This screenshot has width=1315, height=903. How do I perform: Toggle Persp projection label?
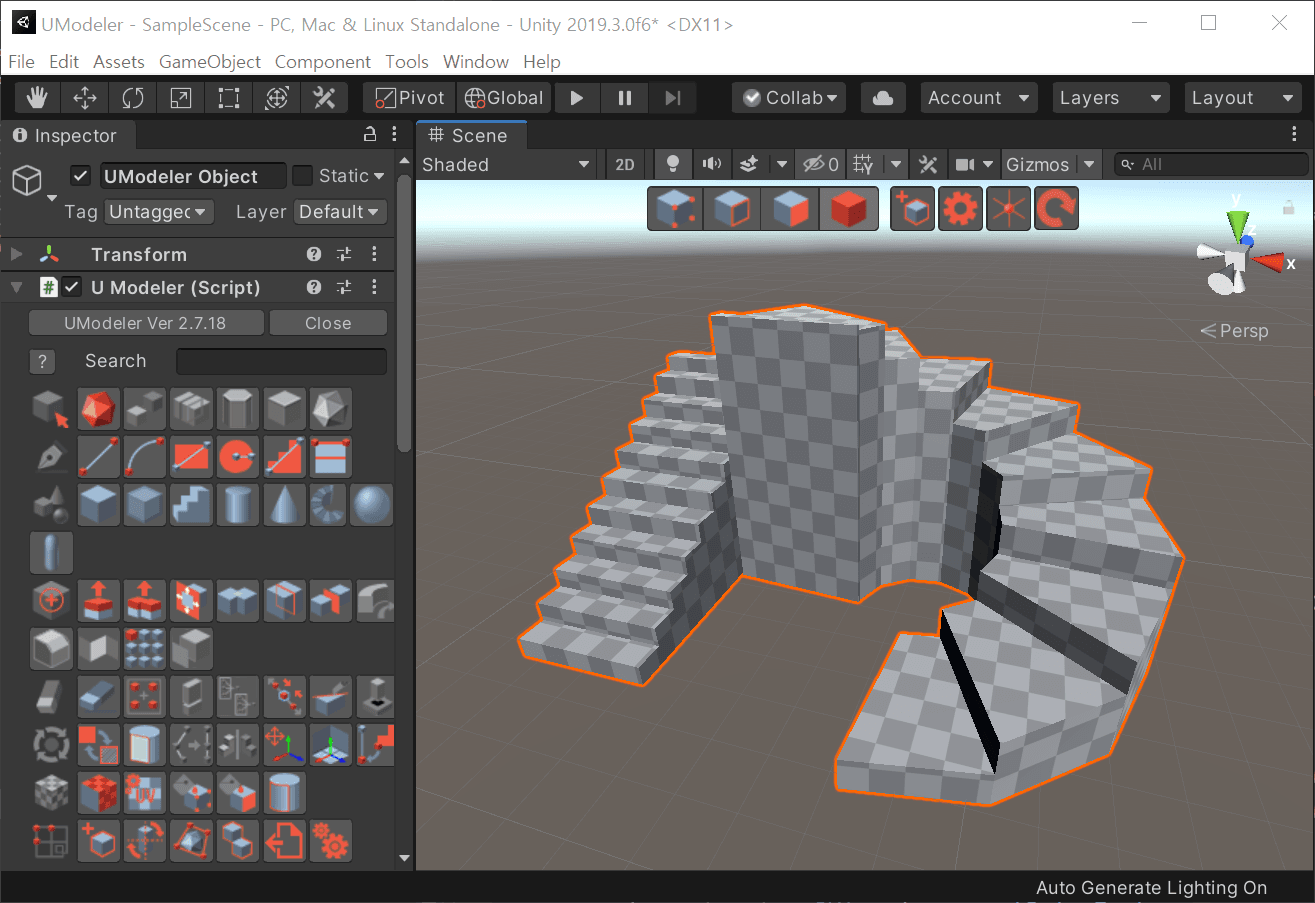click(1236, 331)
